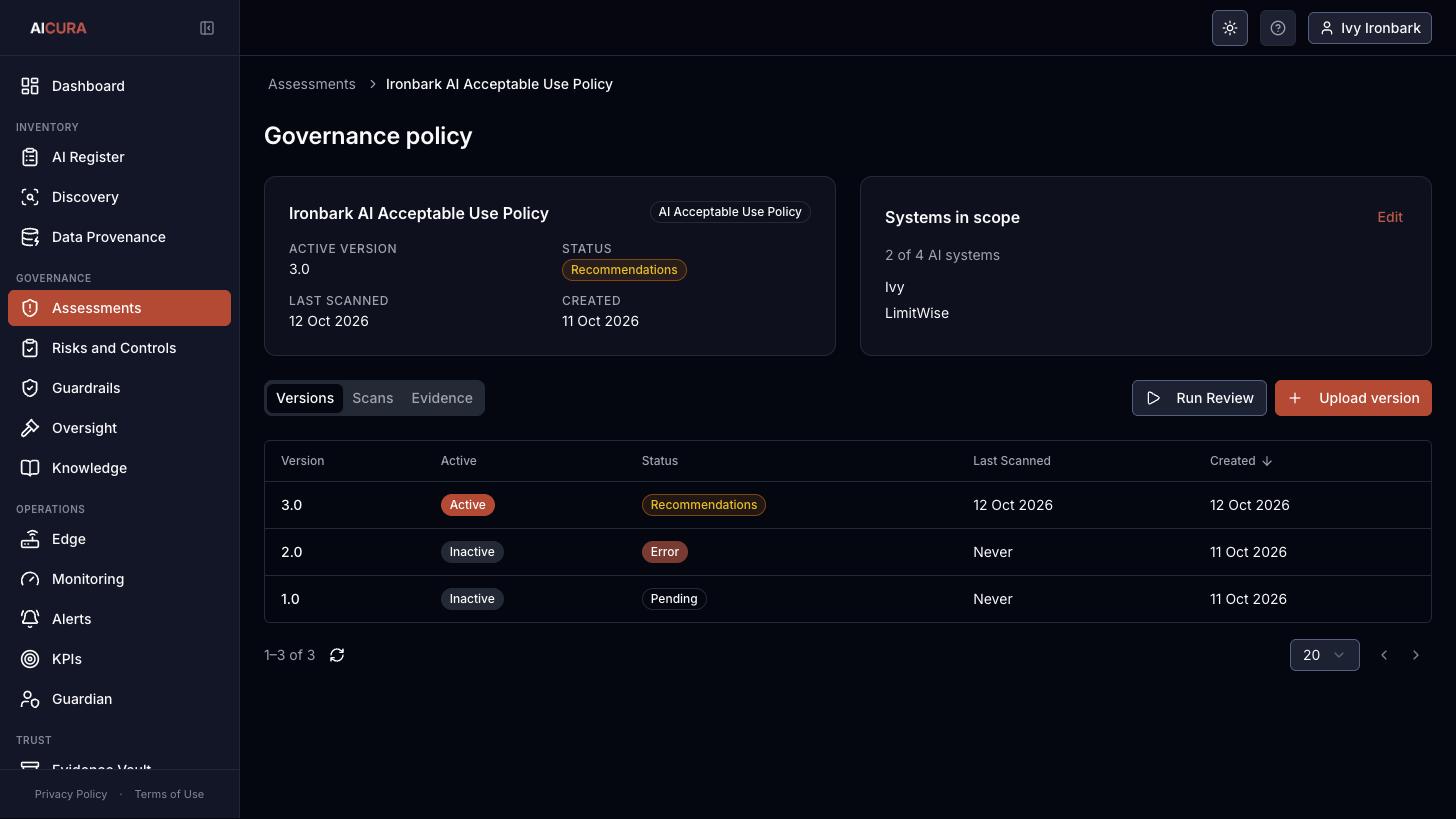Click the AICURA logo
Viewport: 1456px width, 819px height.
click(x=58, y=28)
